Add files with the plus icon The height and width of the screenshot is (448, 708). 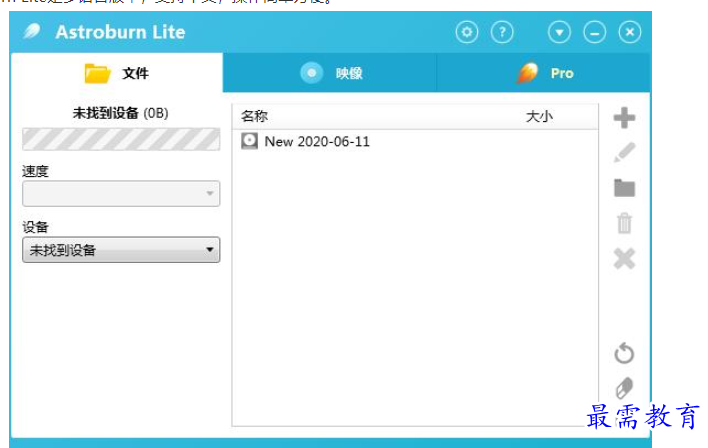(624, 118)
